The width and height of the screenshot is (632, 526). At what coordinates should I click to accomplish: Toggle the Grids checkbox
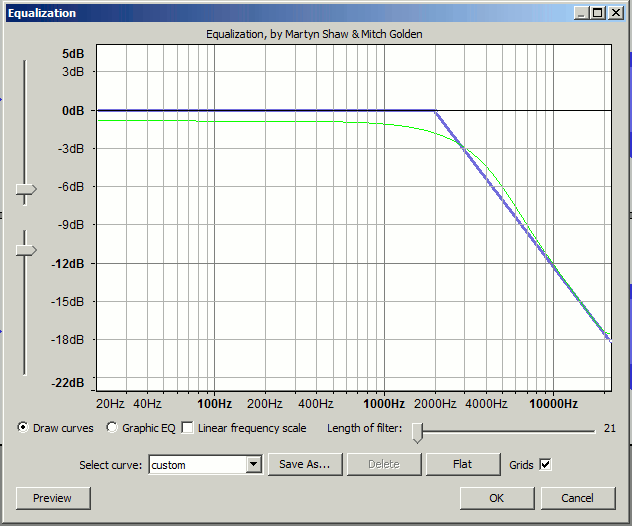pos(545,464)
